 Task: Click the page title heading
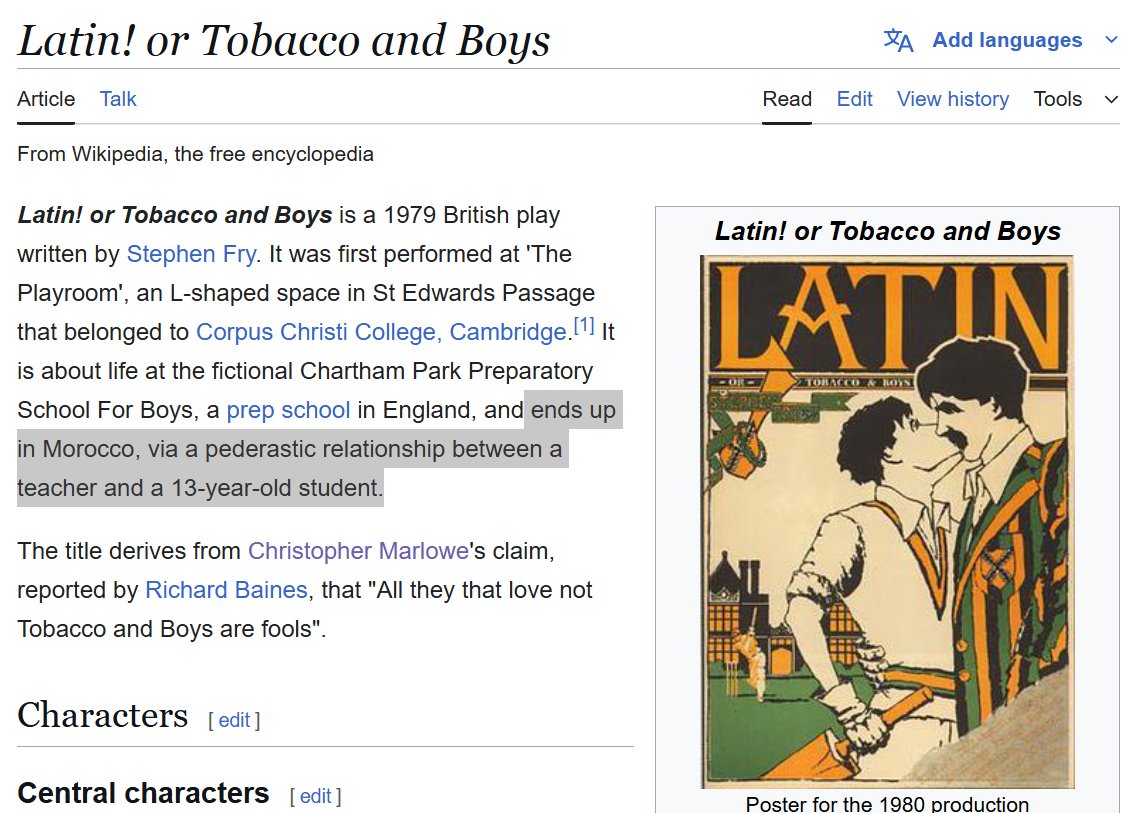click(284, 40)
